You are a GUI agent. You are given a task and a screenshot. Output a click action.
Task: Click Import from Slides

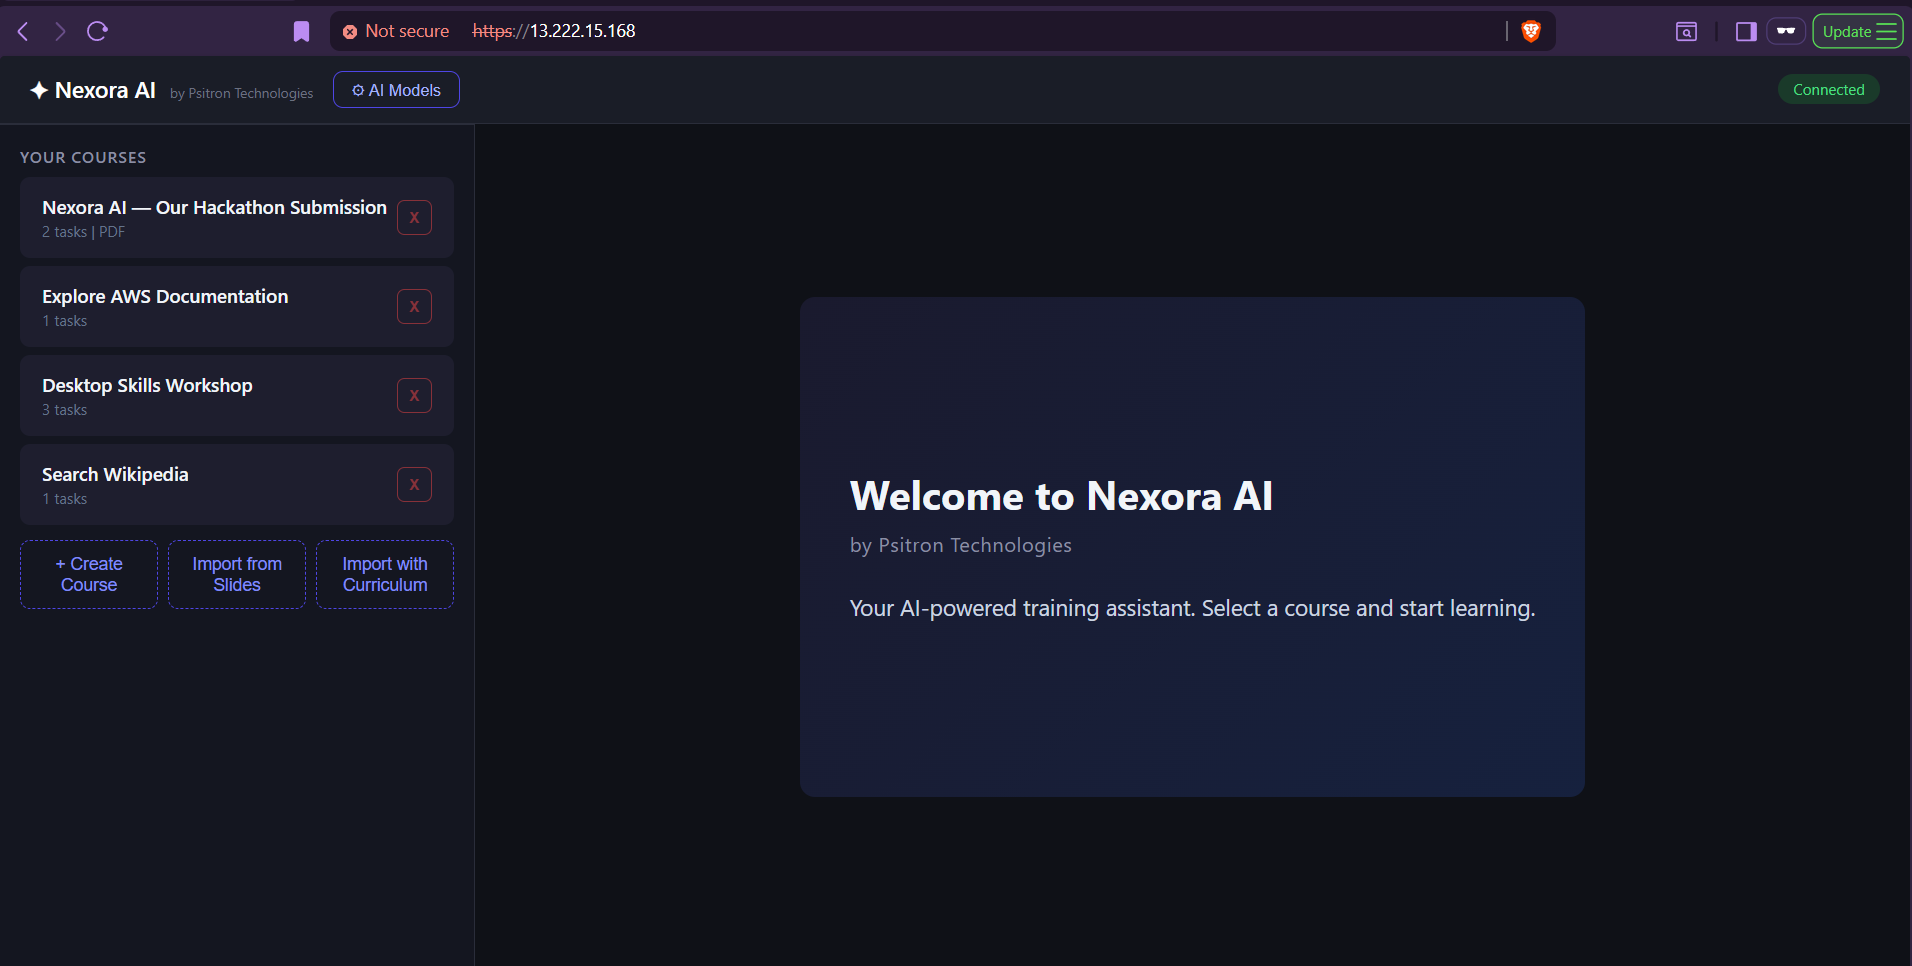pos(237,575)
